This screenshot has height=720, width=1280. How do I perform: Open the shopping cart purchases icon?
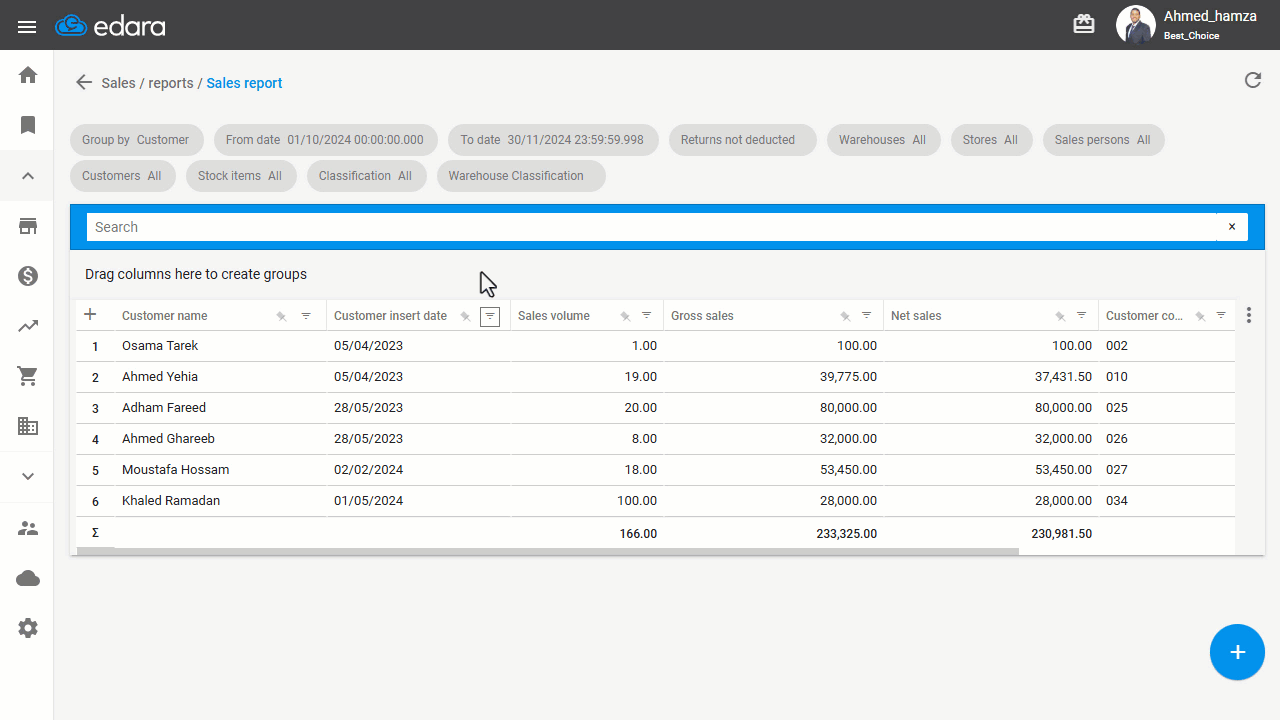pyautogui.click(x=28, y=376)
